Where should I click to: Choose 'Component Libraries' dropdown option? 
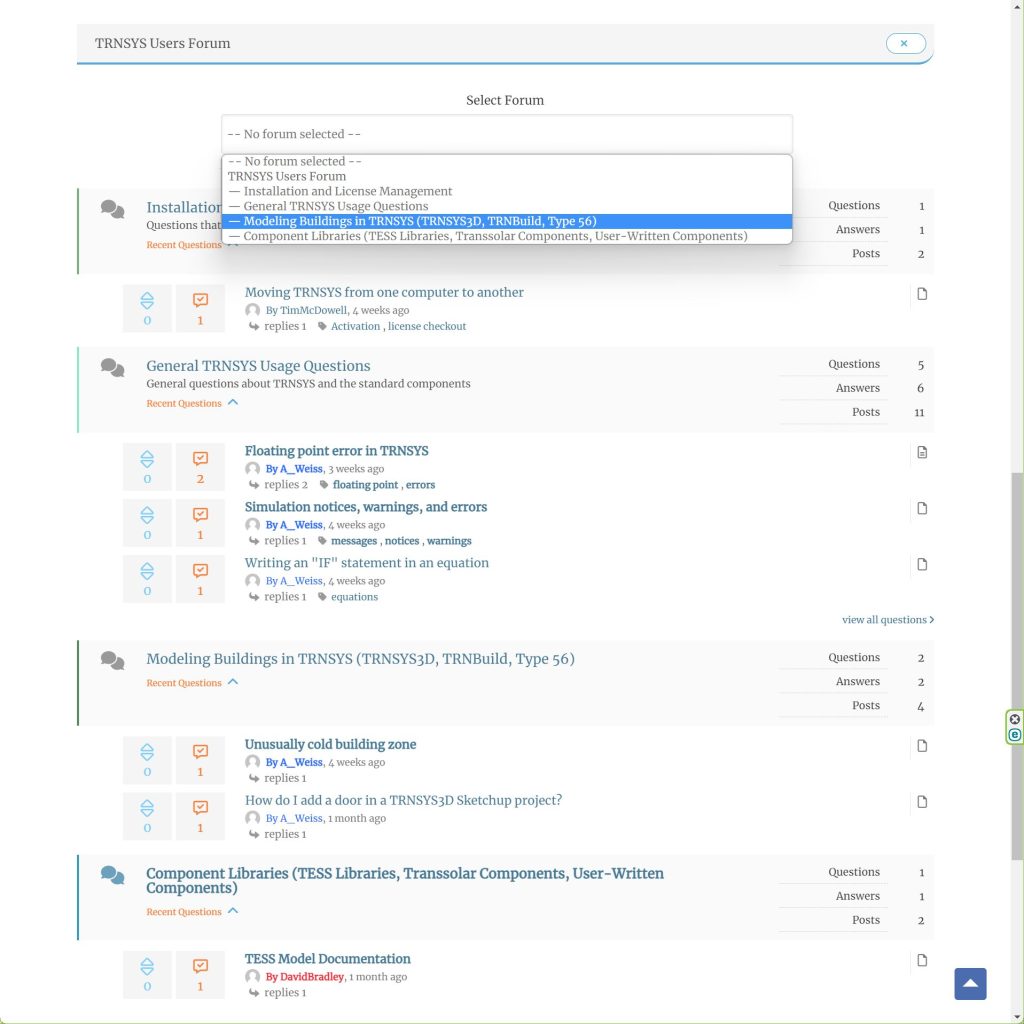pyautogui.click(x=507, y=236)
